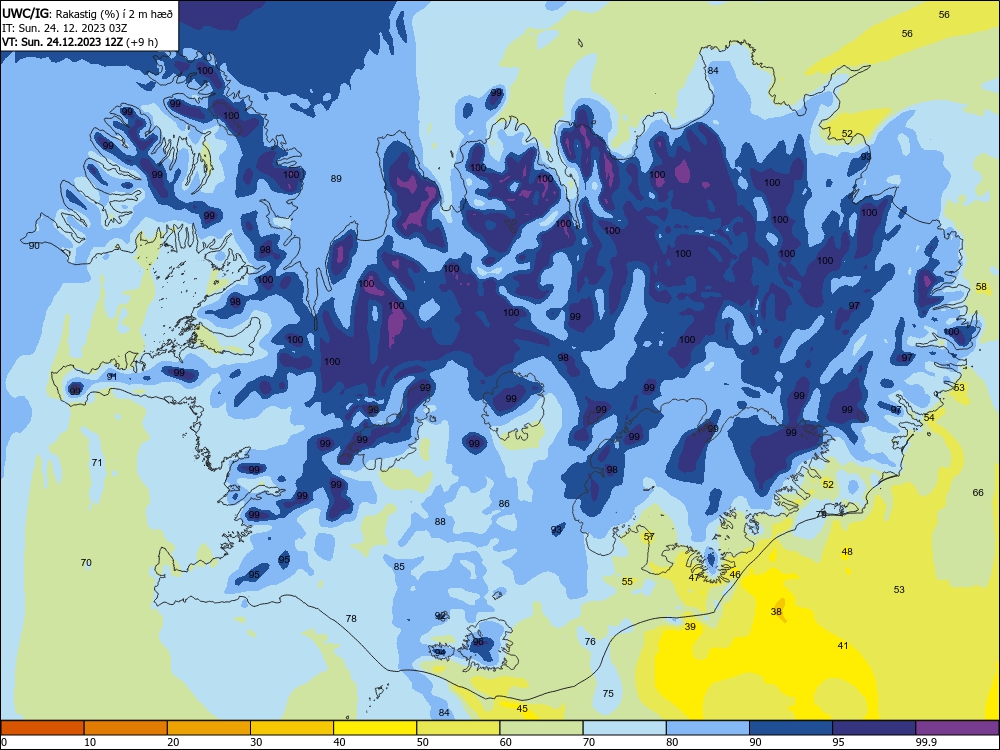The height and width of the screenshot is (750, 1000).
Task: Click the 'UWC/IG: Rakastig (%) í 2 m hæð' title
Action: [x=87, y=13]
